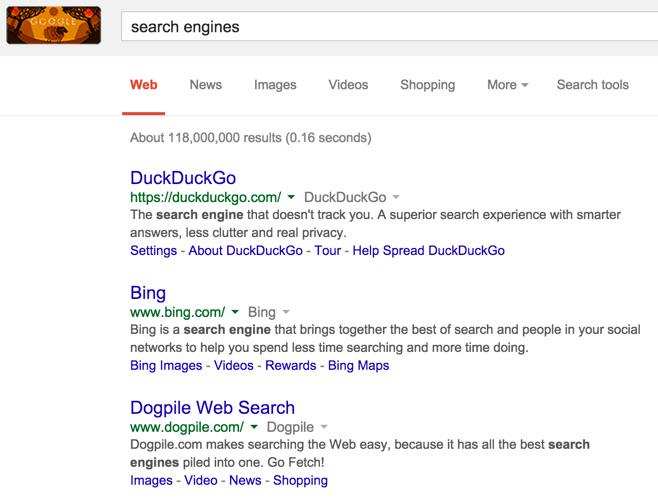The height and width of the screenshot is (498, 658).
Task: Click the gray Dogpile publisher label
Action: tap(290, 427)
